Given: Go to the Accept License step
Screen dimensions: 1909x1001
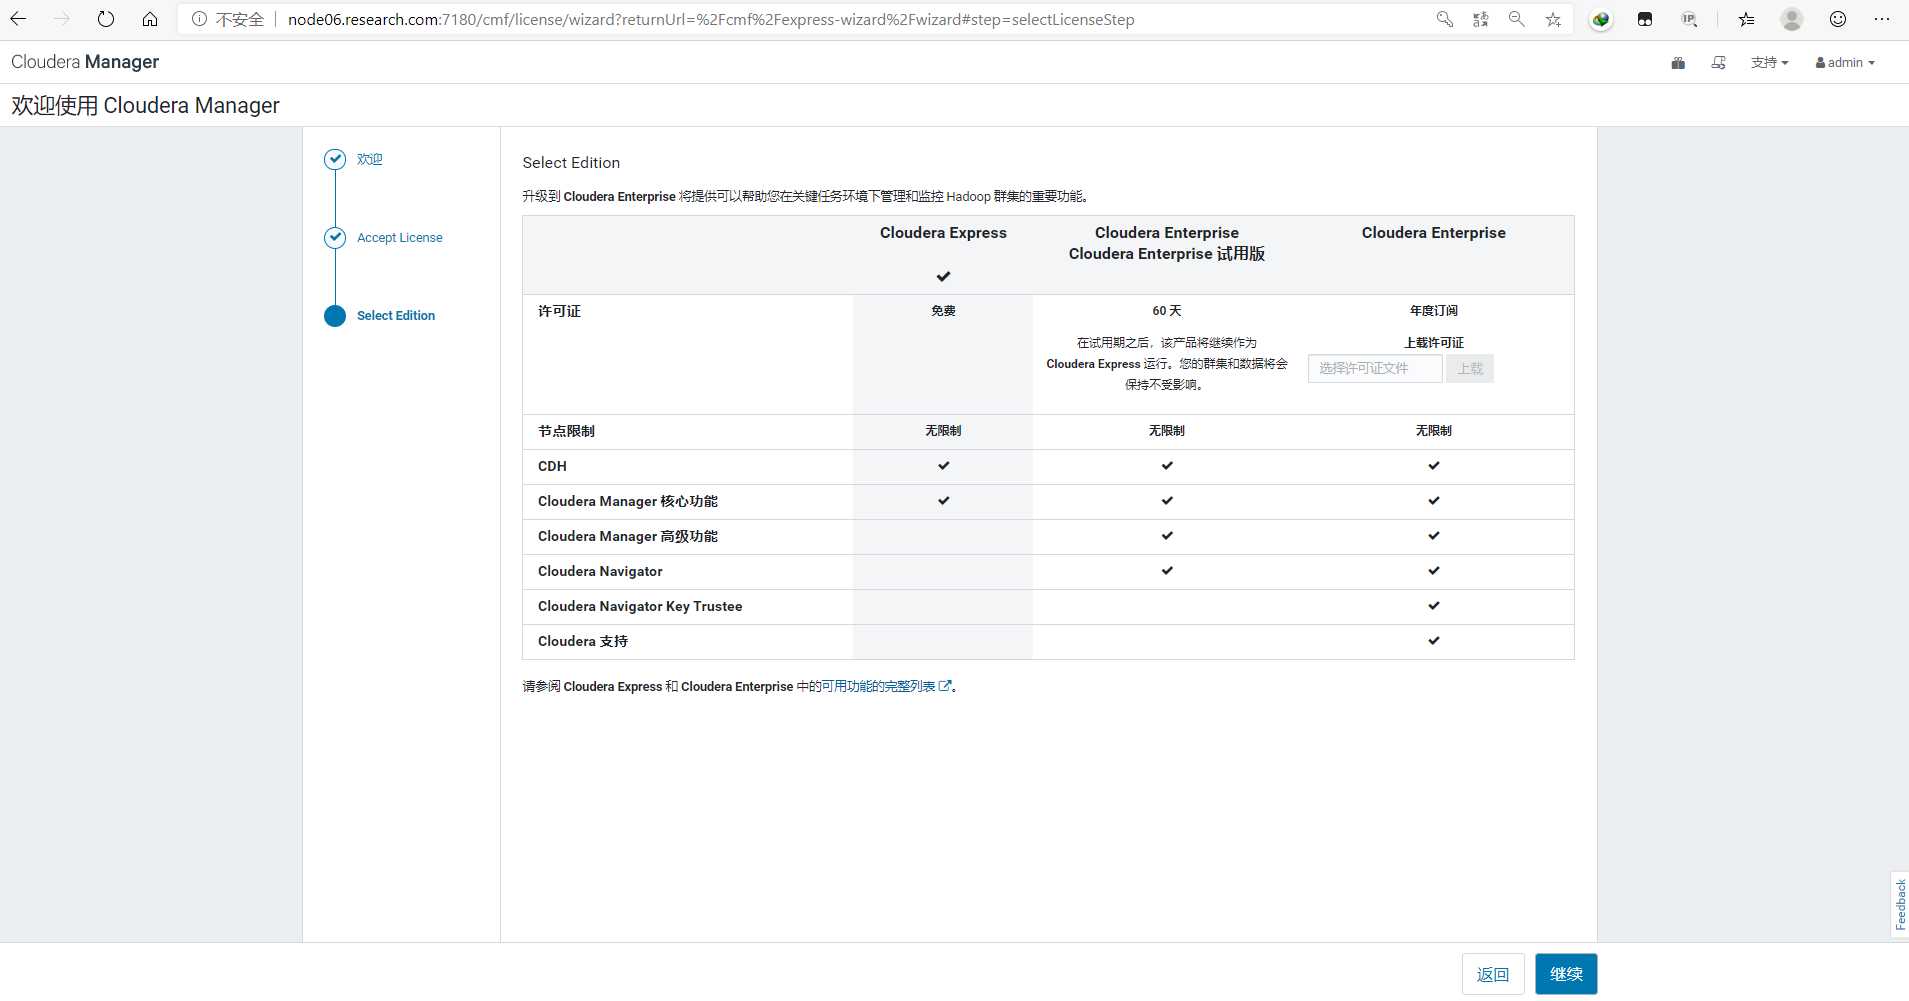Looking at the screenshot, I should pyautogui.click(x=399, y=238).
